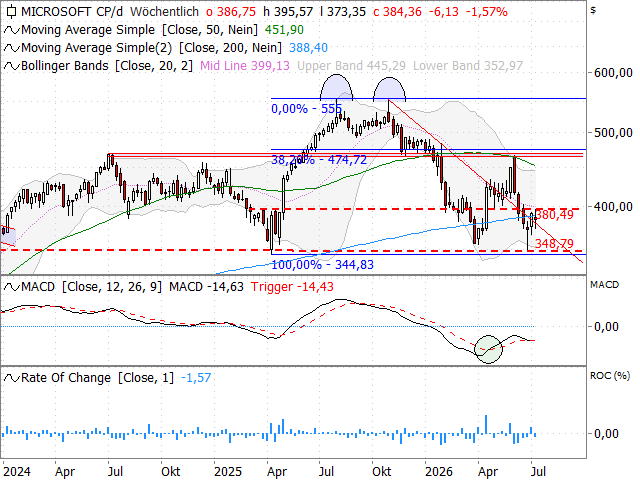Click the green circle on MACD crossover
Image resolution: width=640 pixels, height=480 pixels.
[488, 349]
